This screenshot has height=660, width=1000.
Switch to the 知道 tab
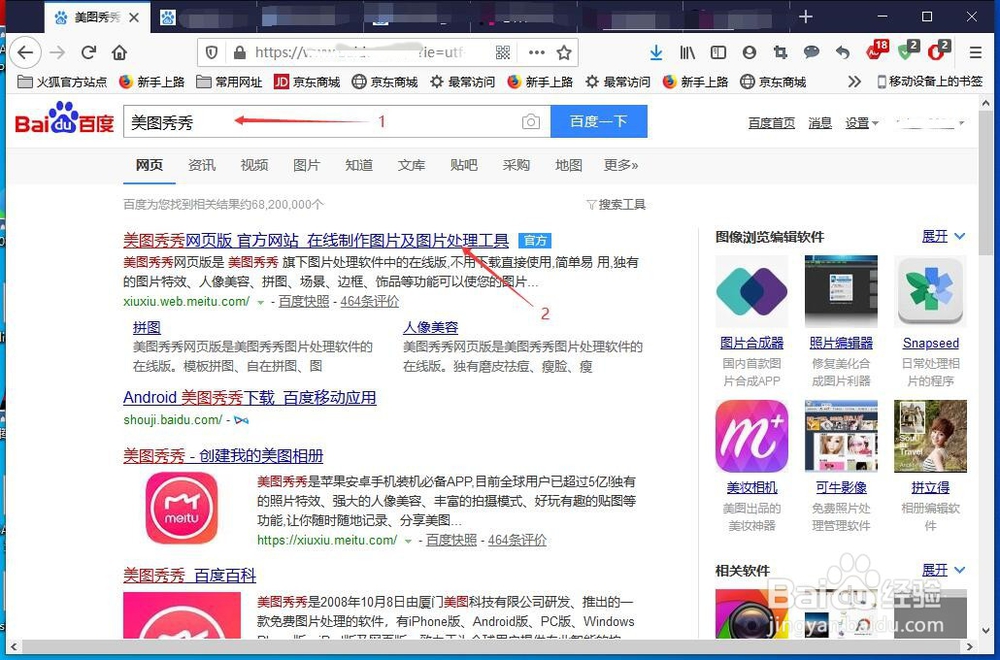click(358, 165)
